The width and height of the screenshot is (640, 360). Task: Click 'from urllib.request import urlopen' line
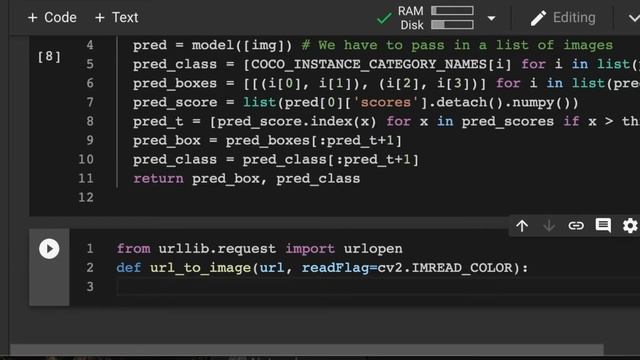tap(260, 249)
